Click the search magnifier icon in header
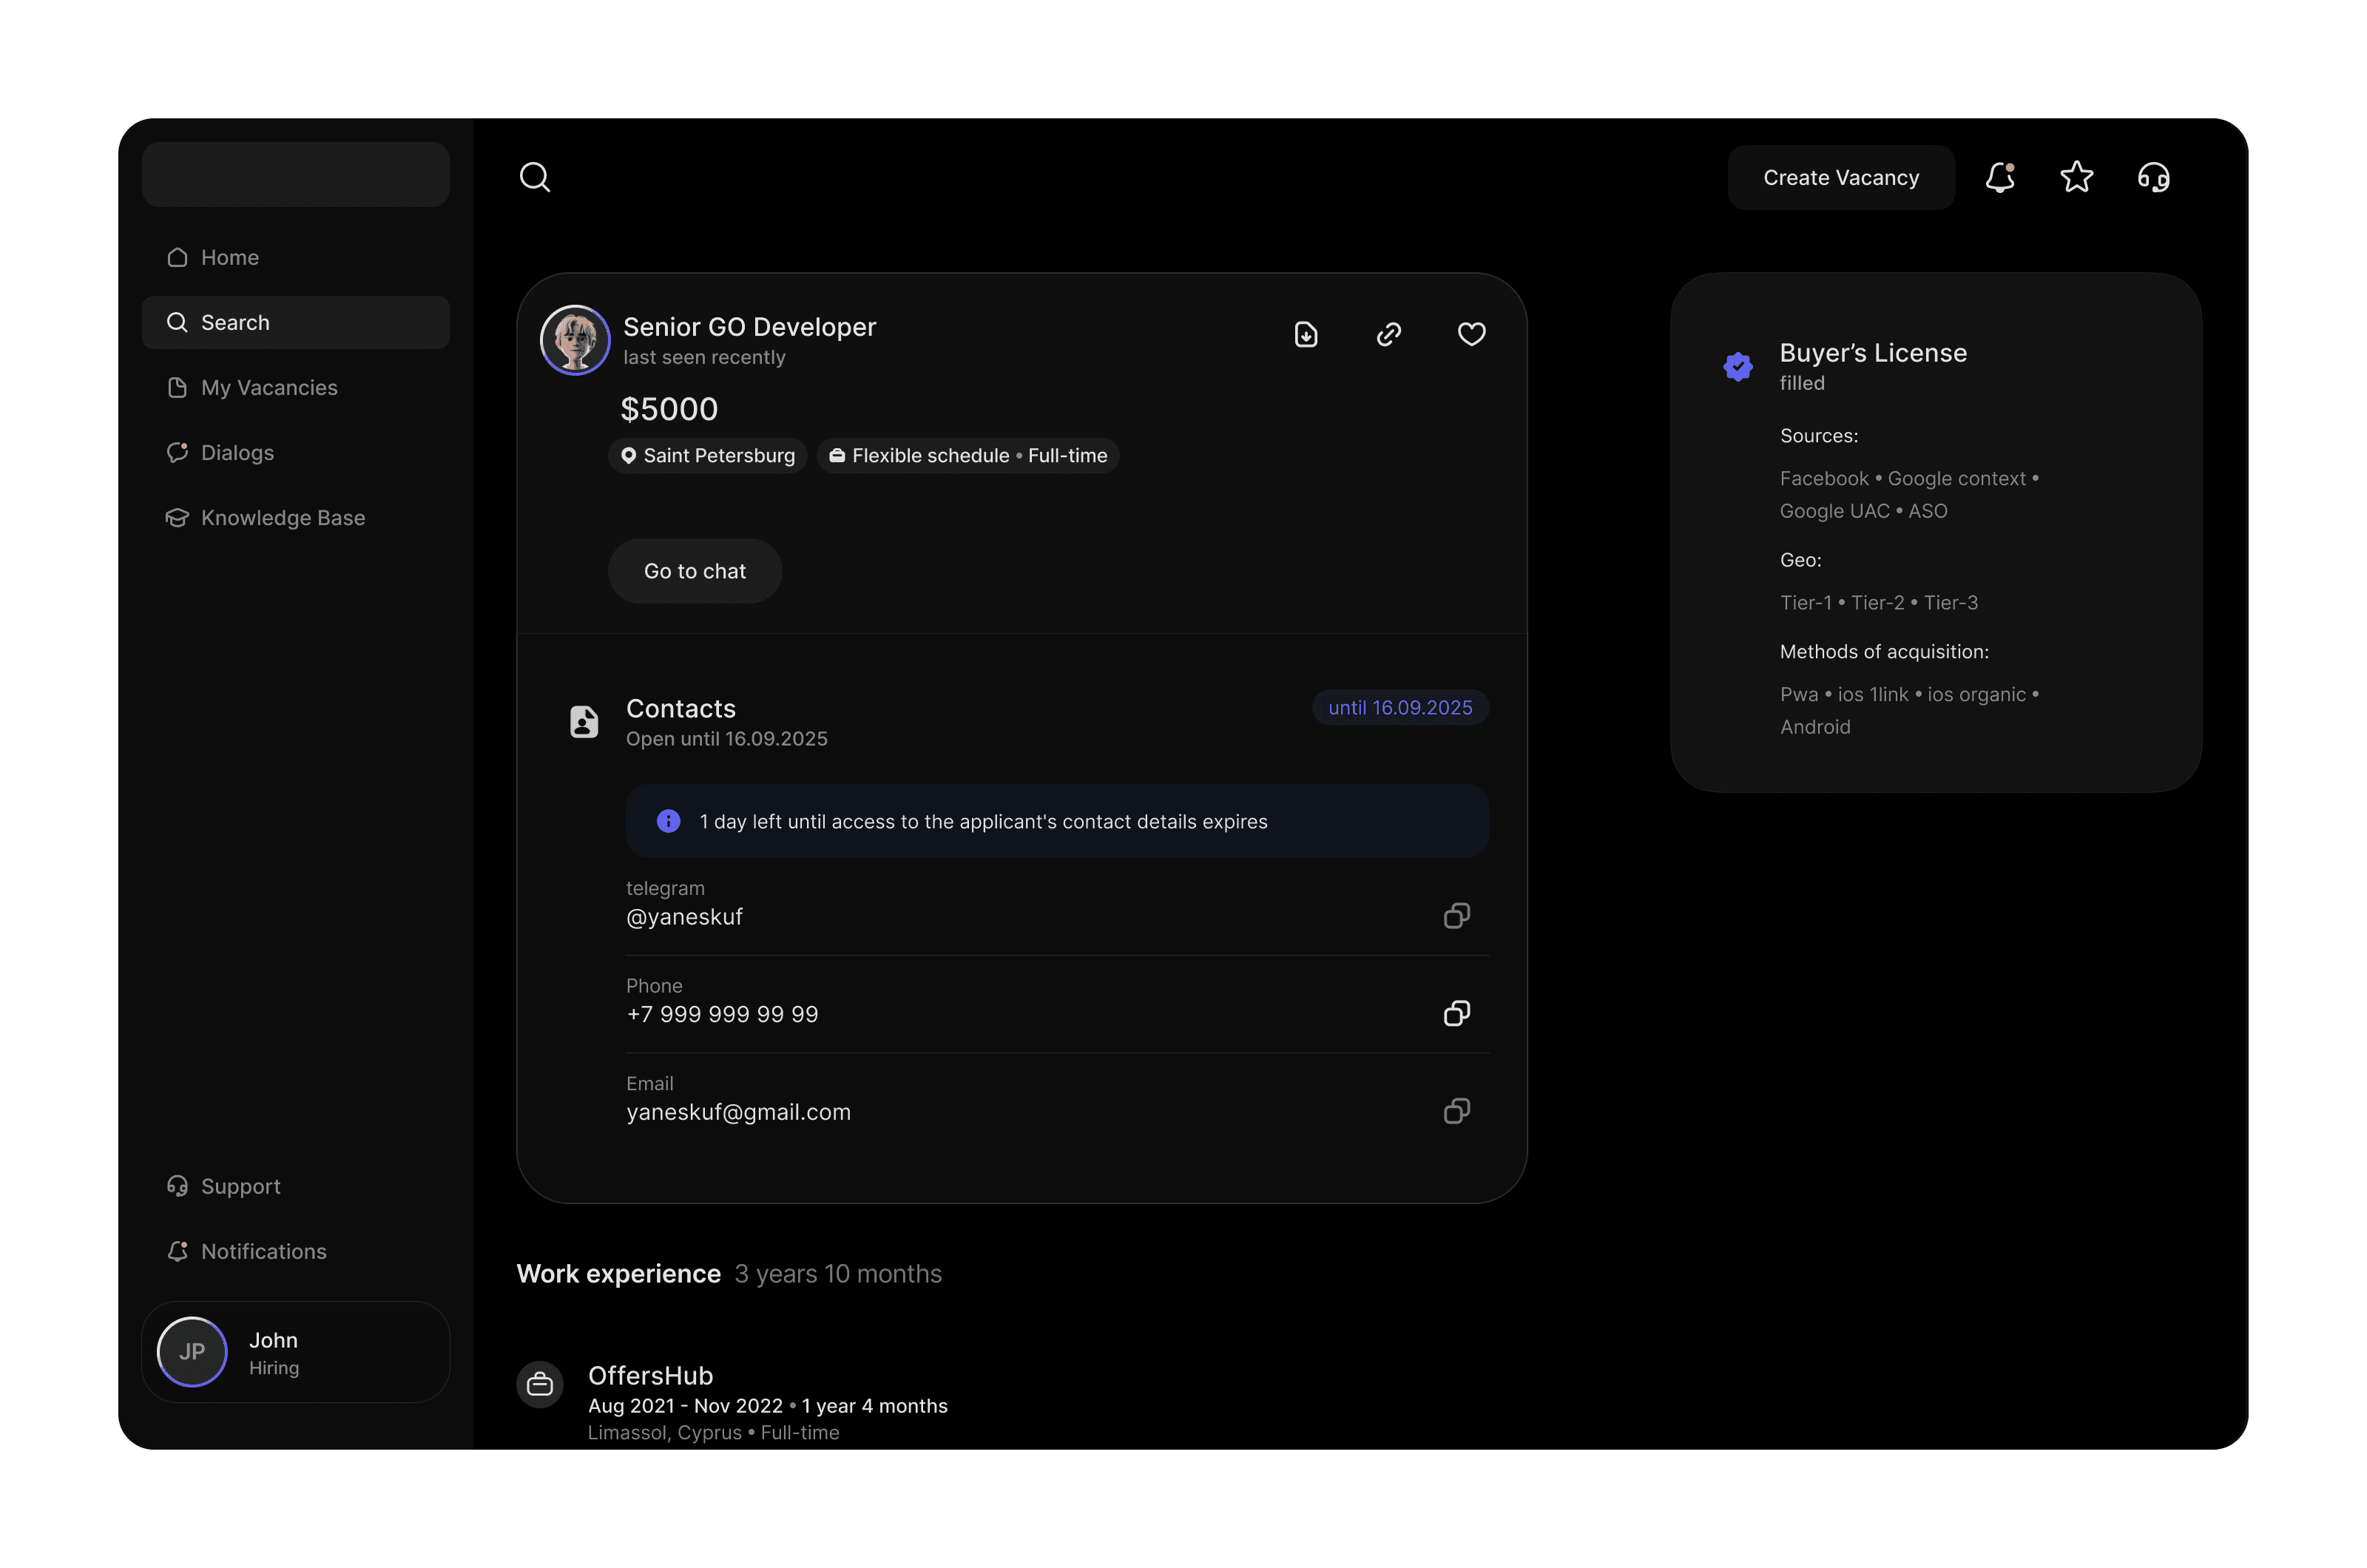Image resolution: width=2367 pixels, height=1568 pixels. tap(535, 177)
